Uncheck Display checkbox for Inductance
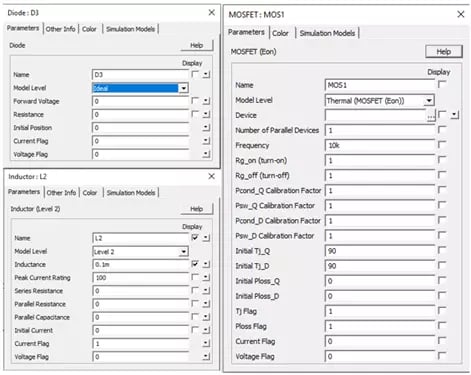471x375 pixels. click(195, 264)
